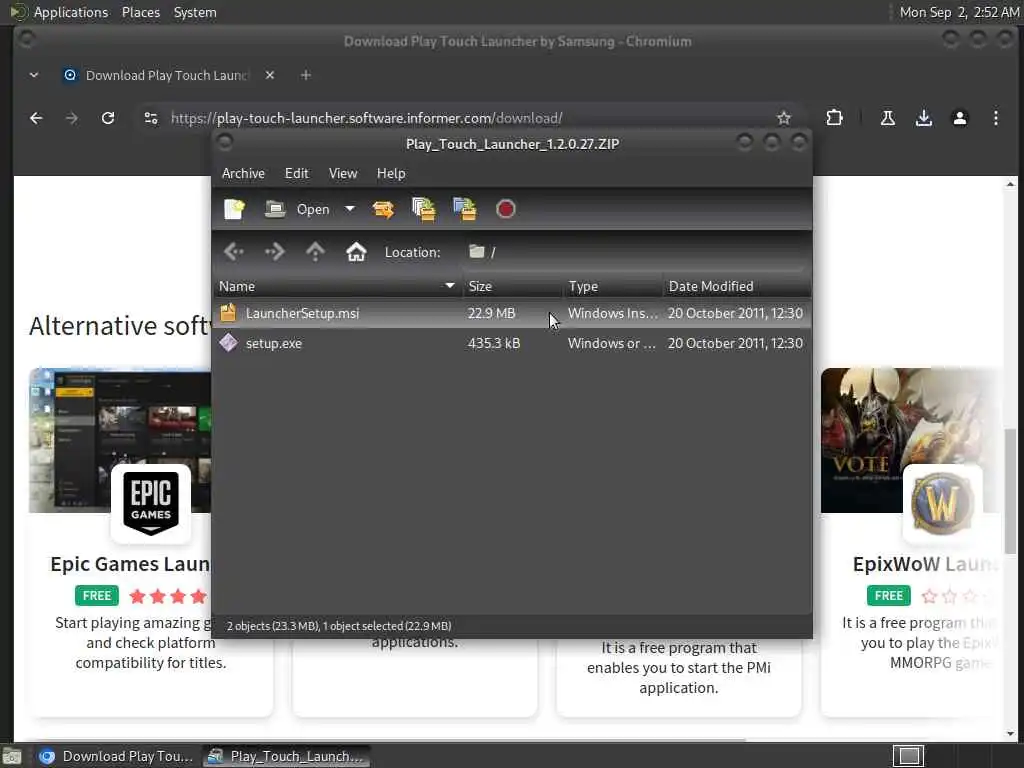The image size is (1024, 768).
Task: Open Chromium extensions puzzle icon
Action: [834, 118]
